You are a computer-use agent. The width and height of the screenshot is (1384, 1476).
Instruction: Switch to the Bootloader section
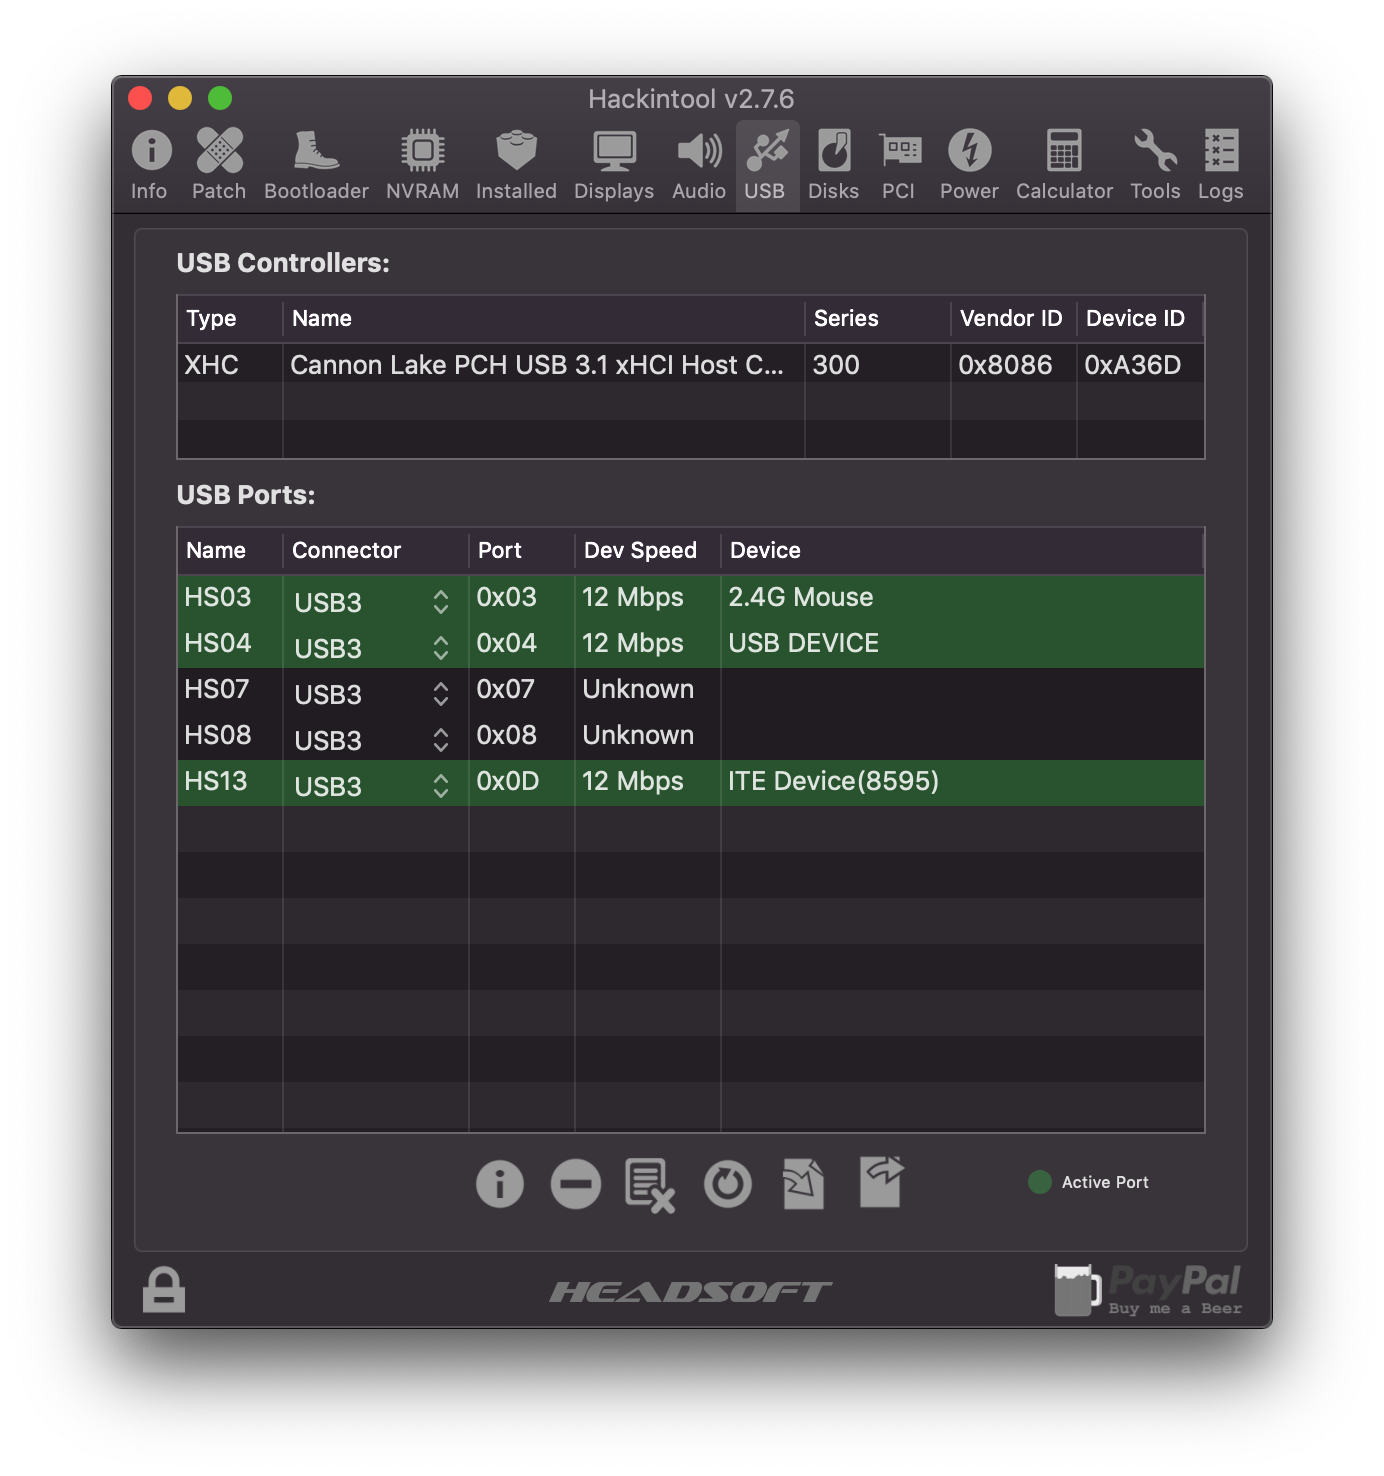tap(316, 165)
